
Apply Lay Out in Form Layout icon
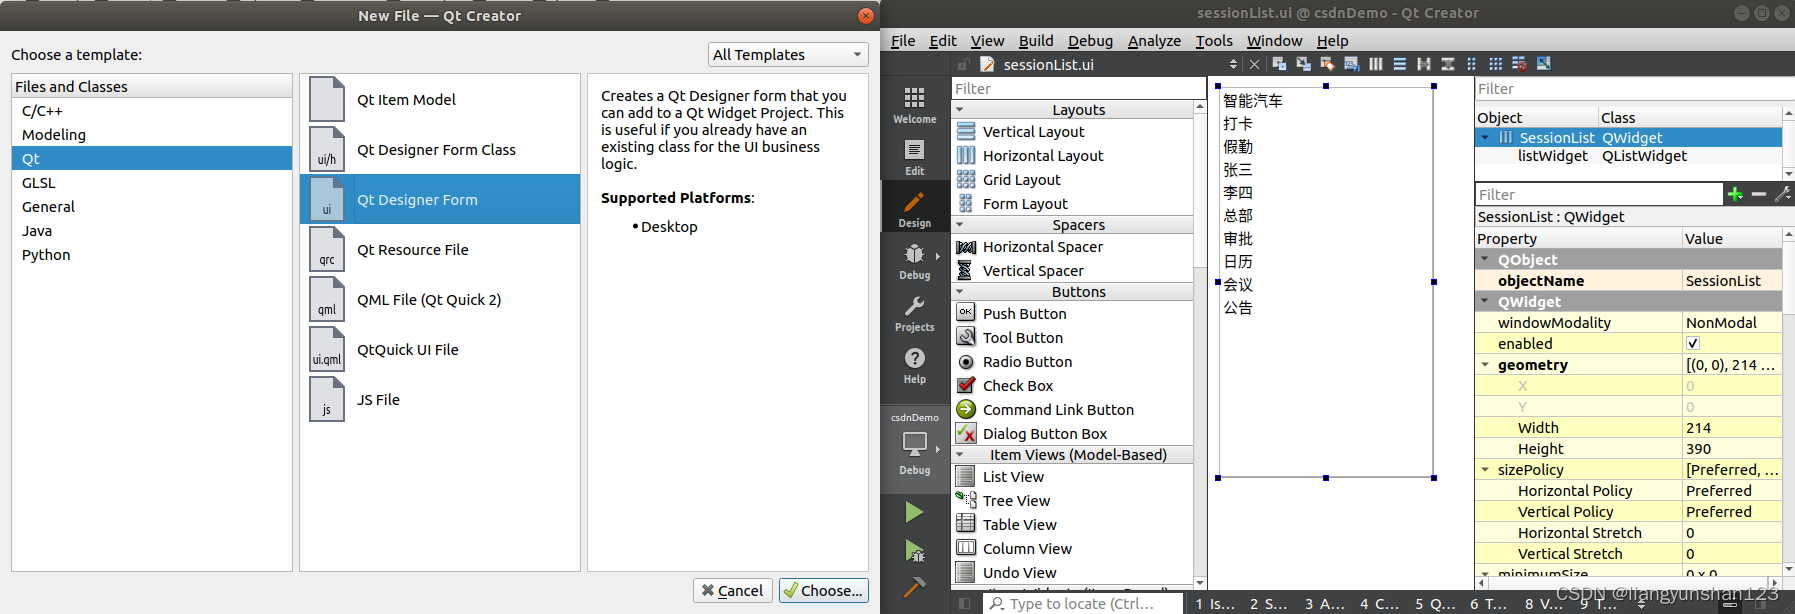pyautogui.click(x=1471, y=64)
